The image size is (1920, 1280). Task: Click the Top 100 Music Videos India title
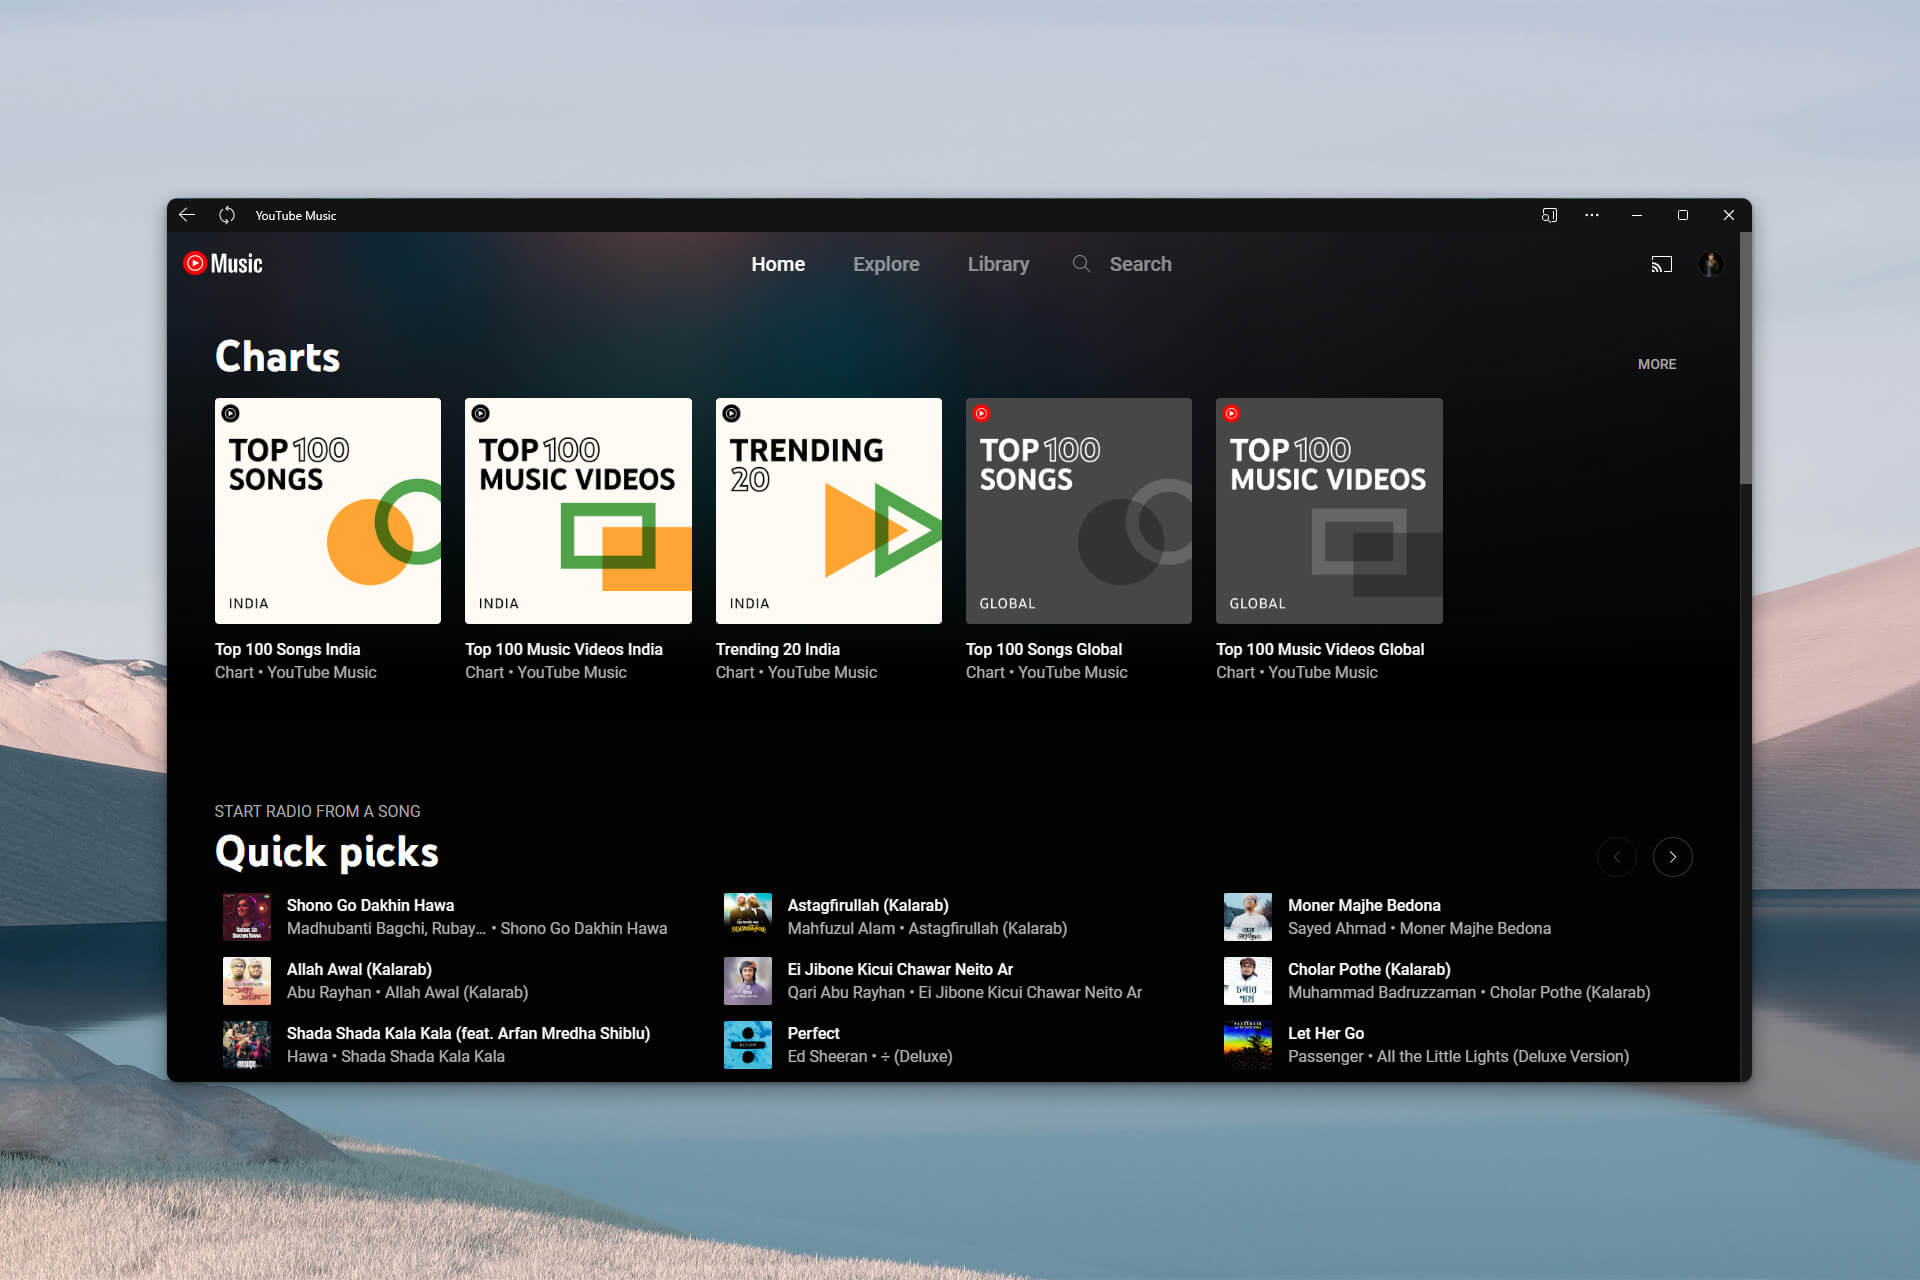pos(564,649)
